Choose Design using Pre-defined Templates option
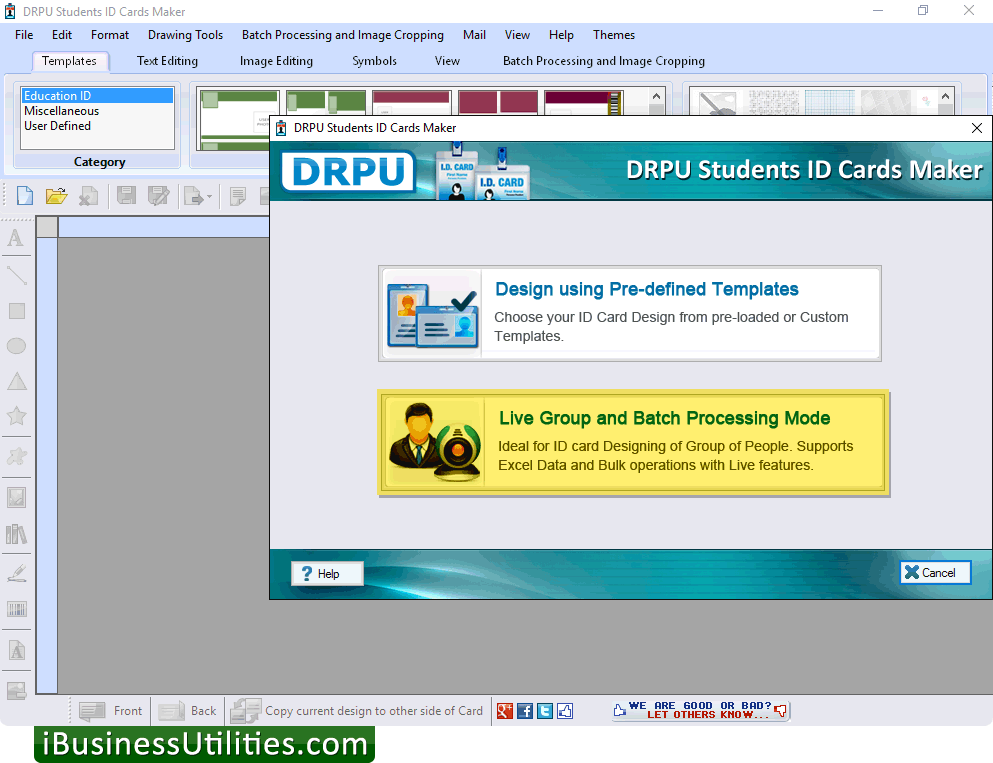The height and width of the screenshot is (763, 993). click(x=629, y=313)
